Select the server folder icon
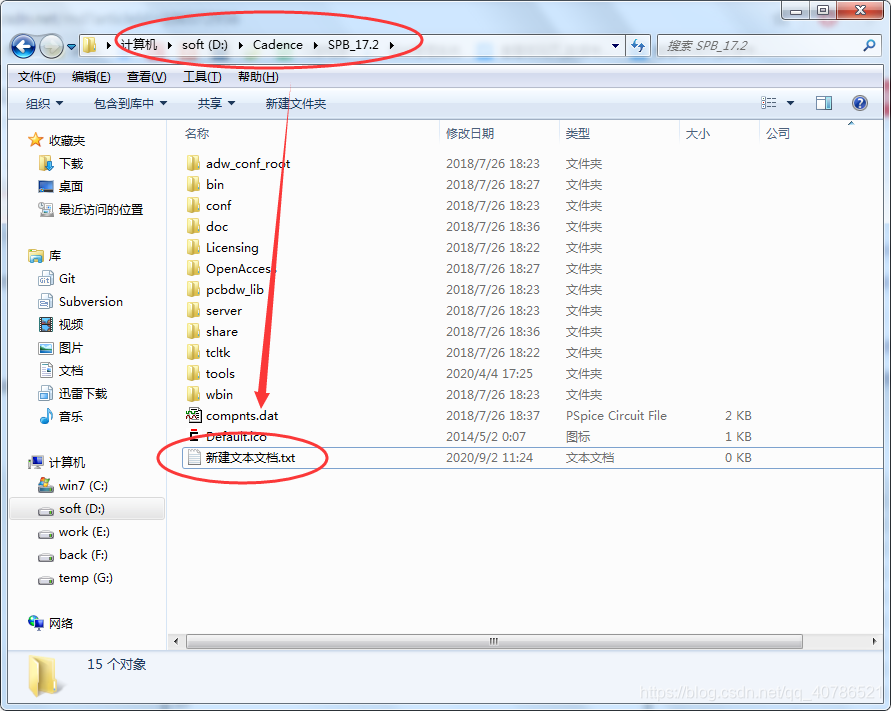Screen dimensions: 891x711 pyautogui.click(x=193, y=311)
